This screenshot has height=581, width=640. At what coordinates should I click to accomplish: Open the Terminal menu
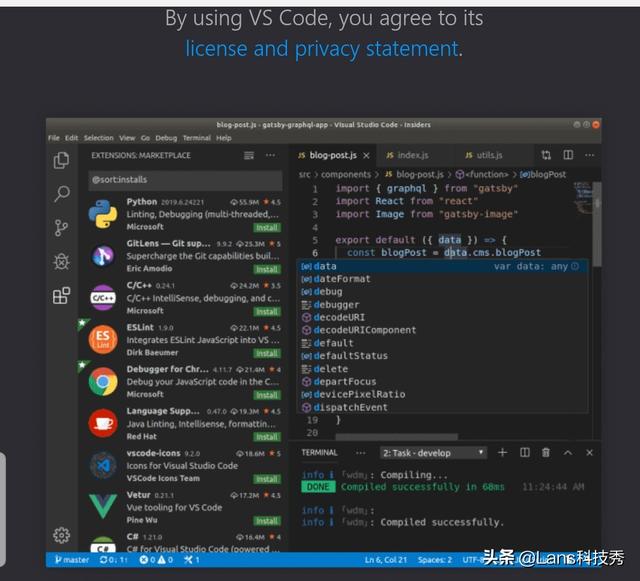tap(197, 138)
